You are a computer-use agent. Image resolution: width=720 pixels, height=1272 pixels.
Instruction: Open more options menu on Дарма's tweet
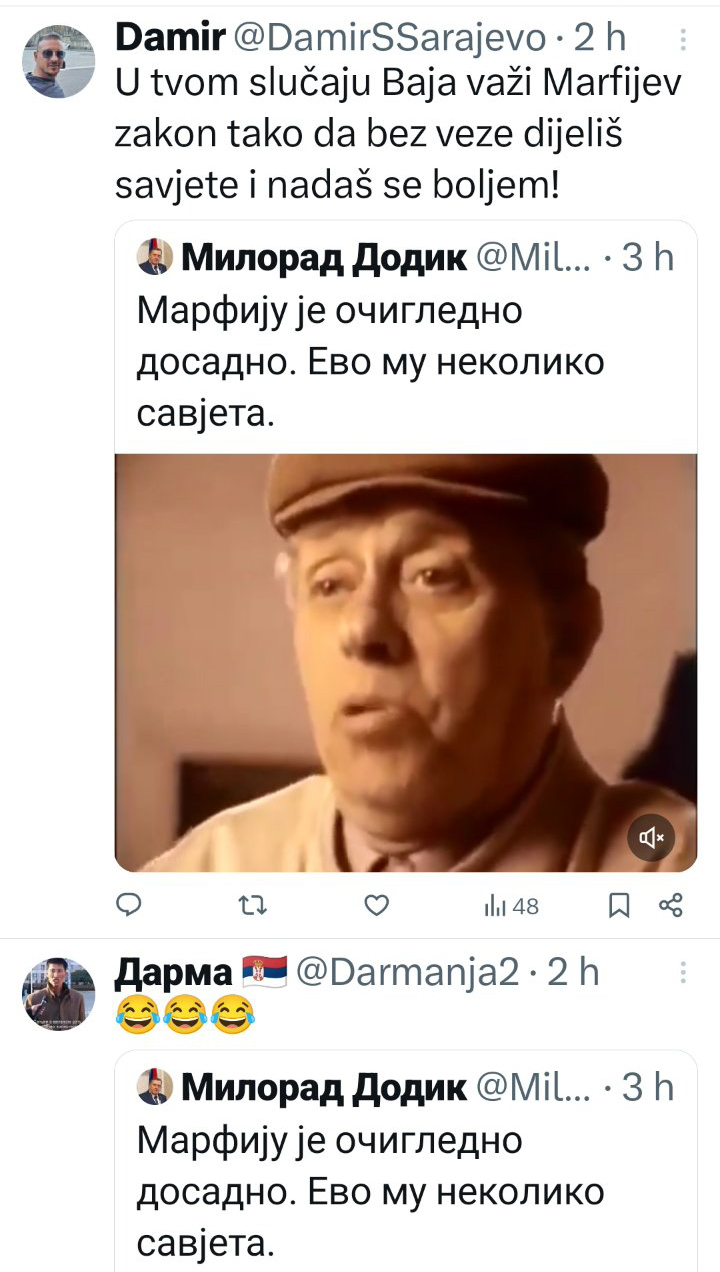pos(683,973)
